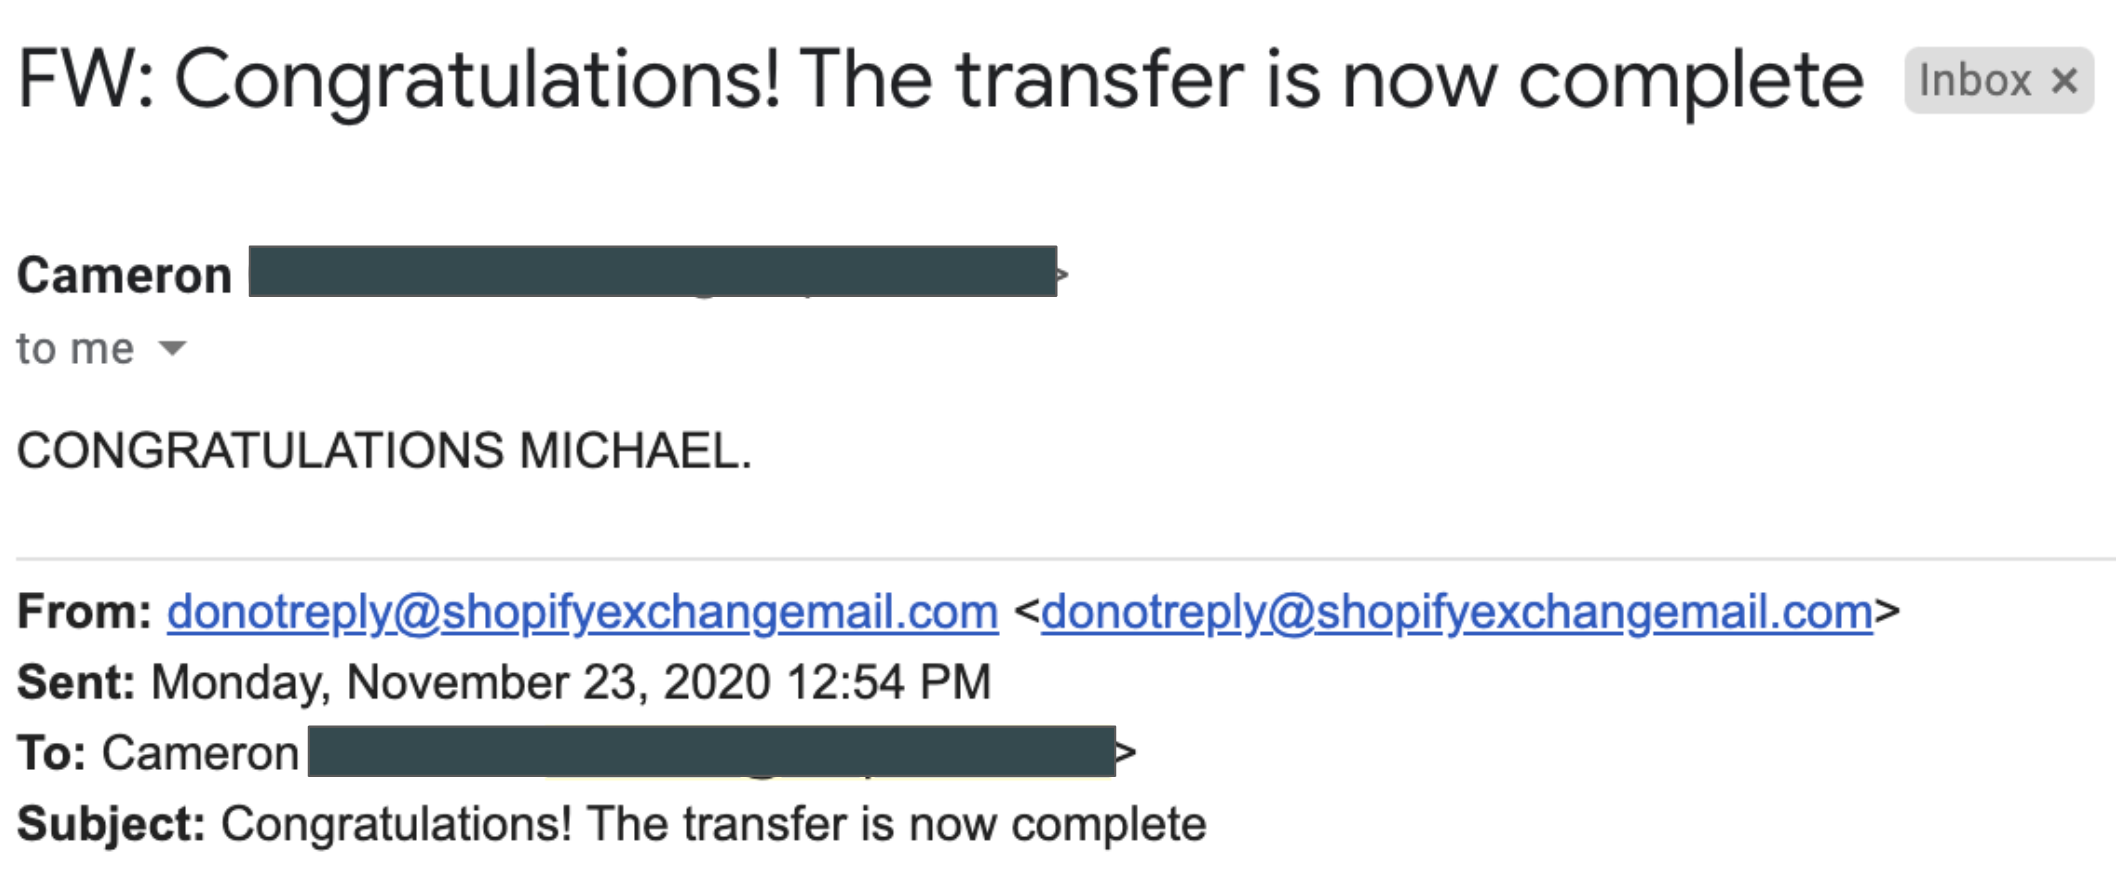Click the bold "Subject:" label

[111, 826]
